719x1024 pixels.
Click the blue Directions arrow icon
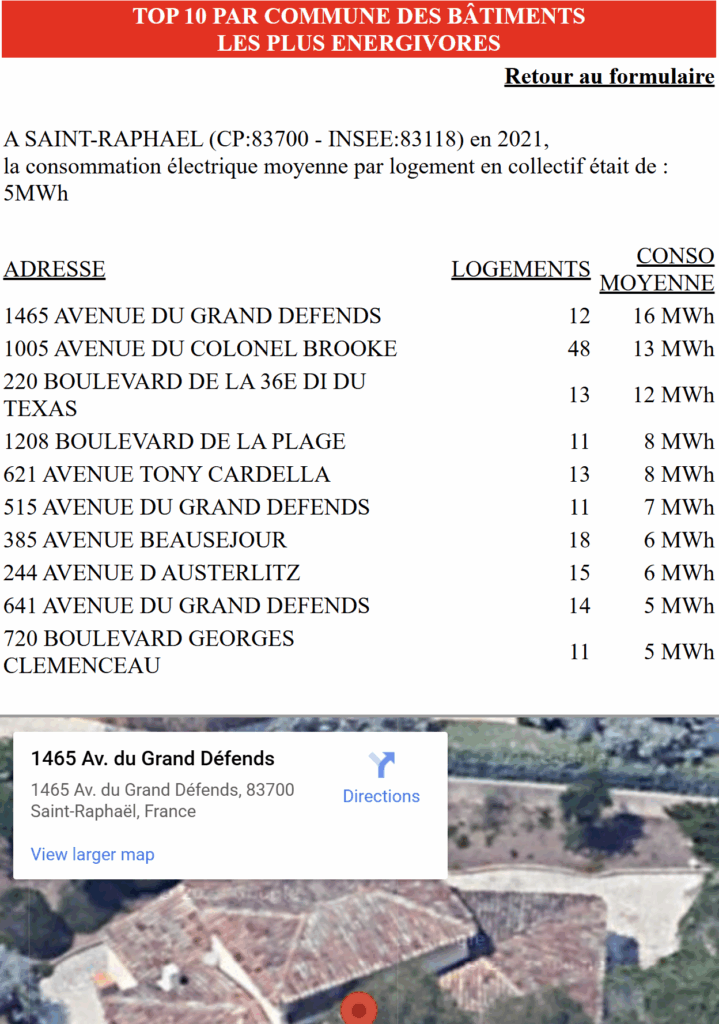[381, 765]
